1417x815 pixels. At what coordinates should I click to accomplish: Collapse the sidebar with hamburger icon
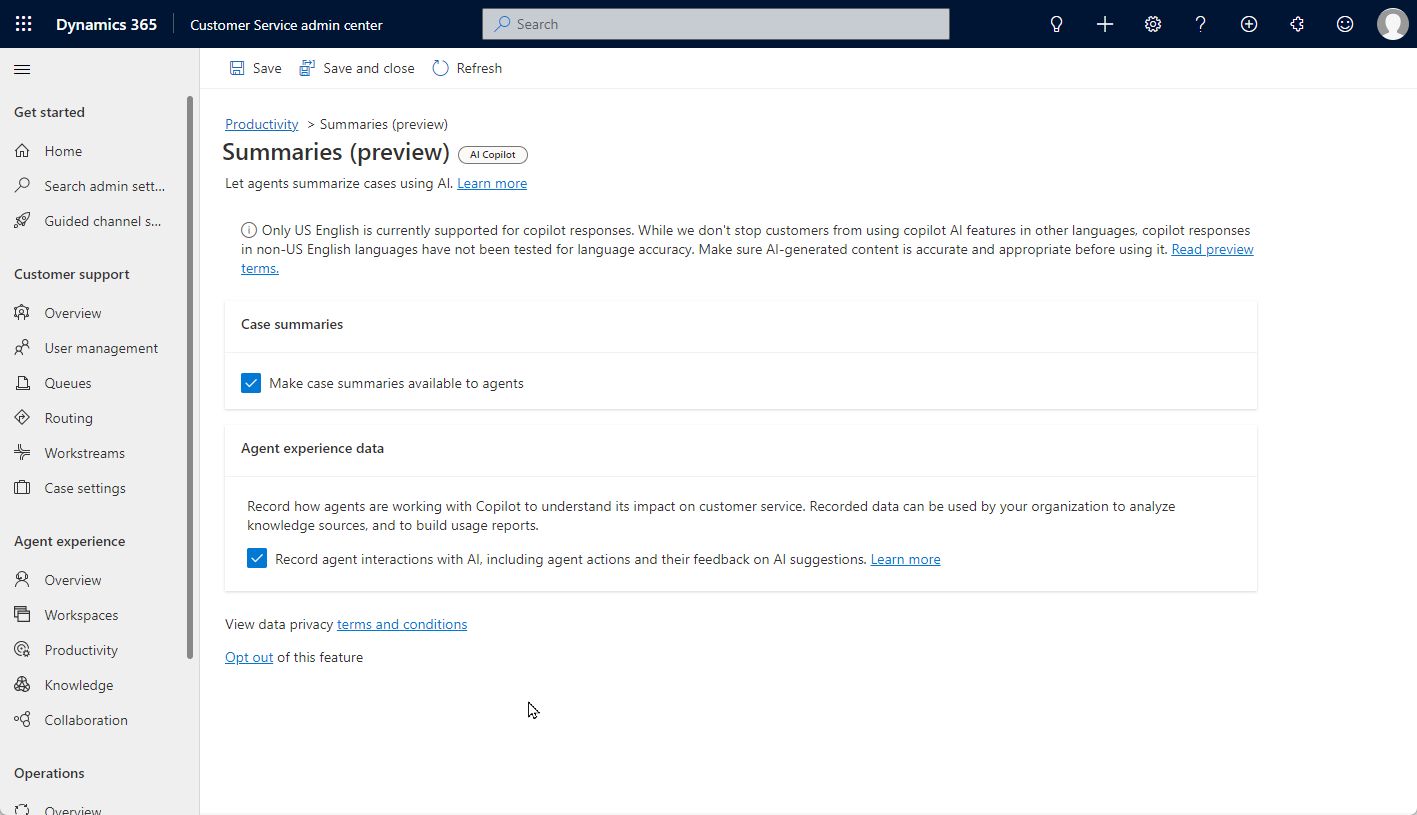[22, 69]
